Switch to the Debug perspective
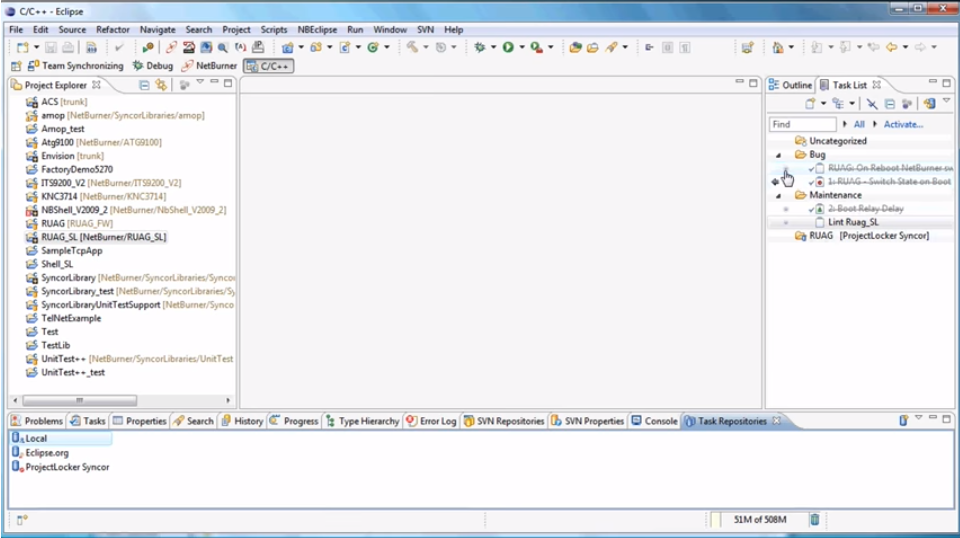The width and height of the screenshot is (960, 538). (x=153, y=66)
